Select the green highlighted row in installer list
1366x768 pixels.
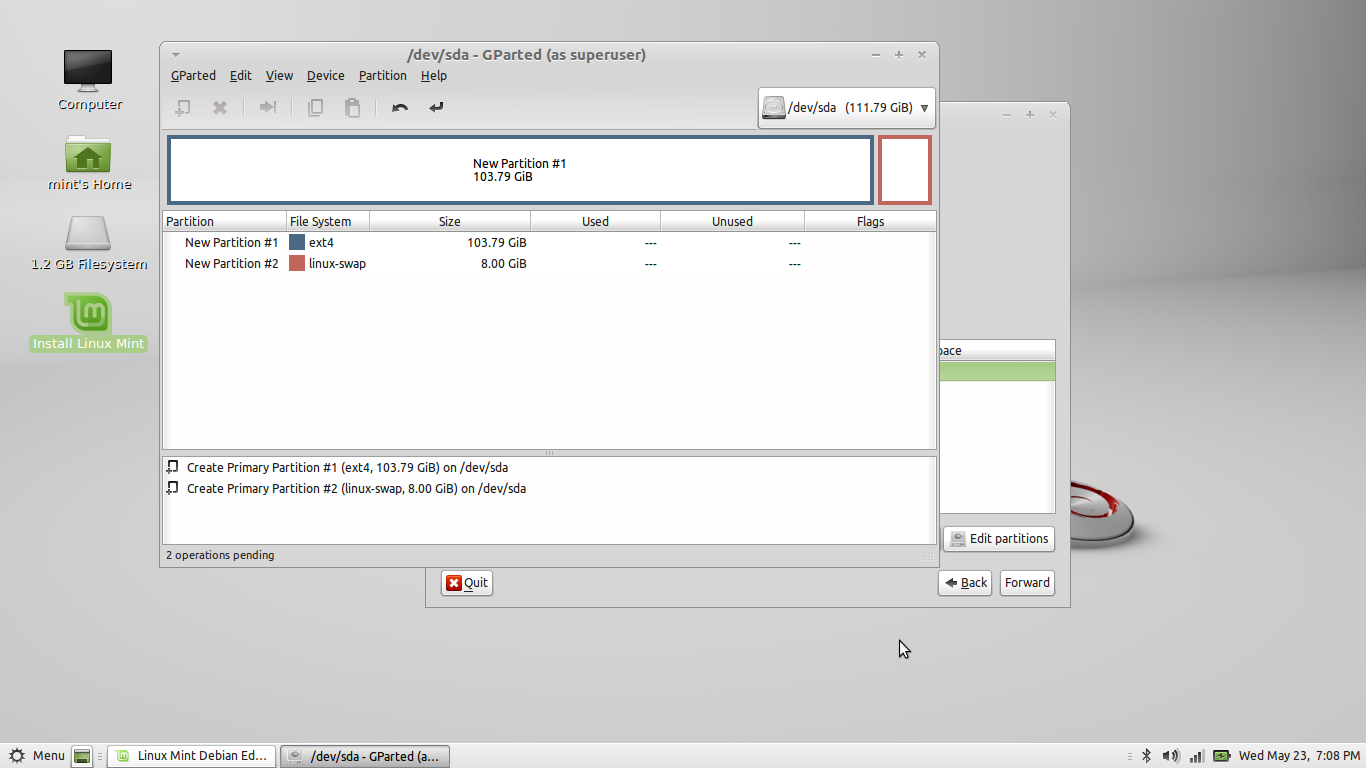pos(997,371)
